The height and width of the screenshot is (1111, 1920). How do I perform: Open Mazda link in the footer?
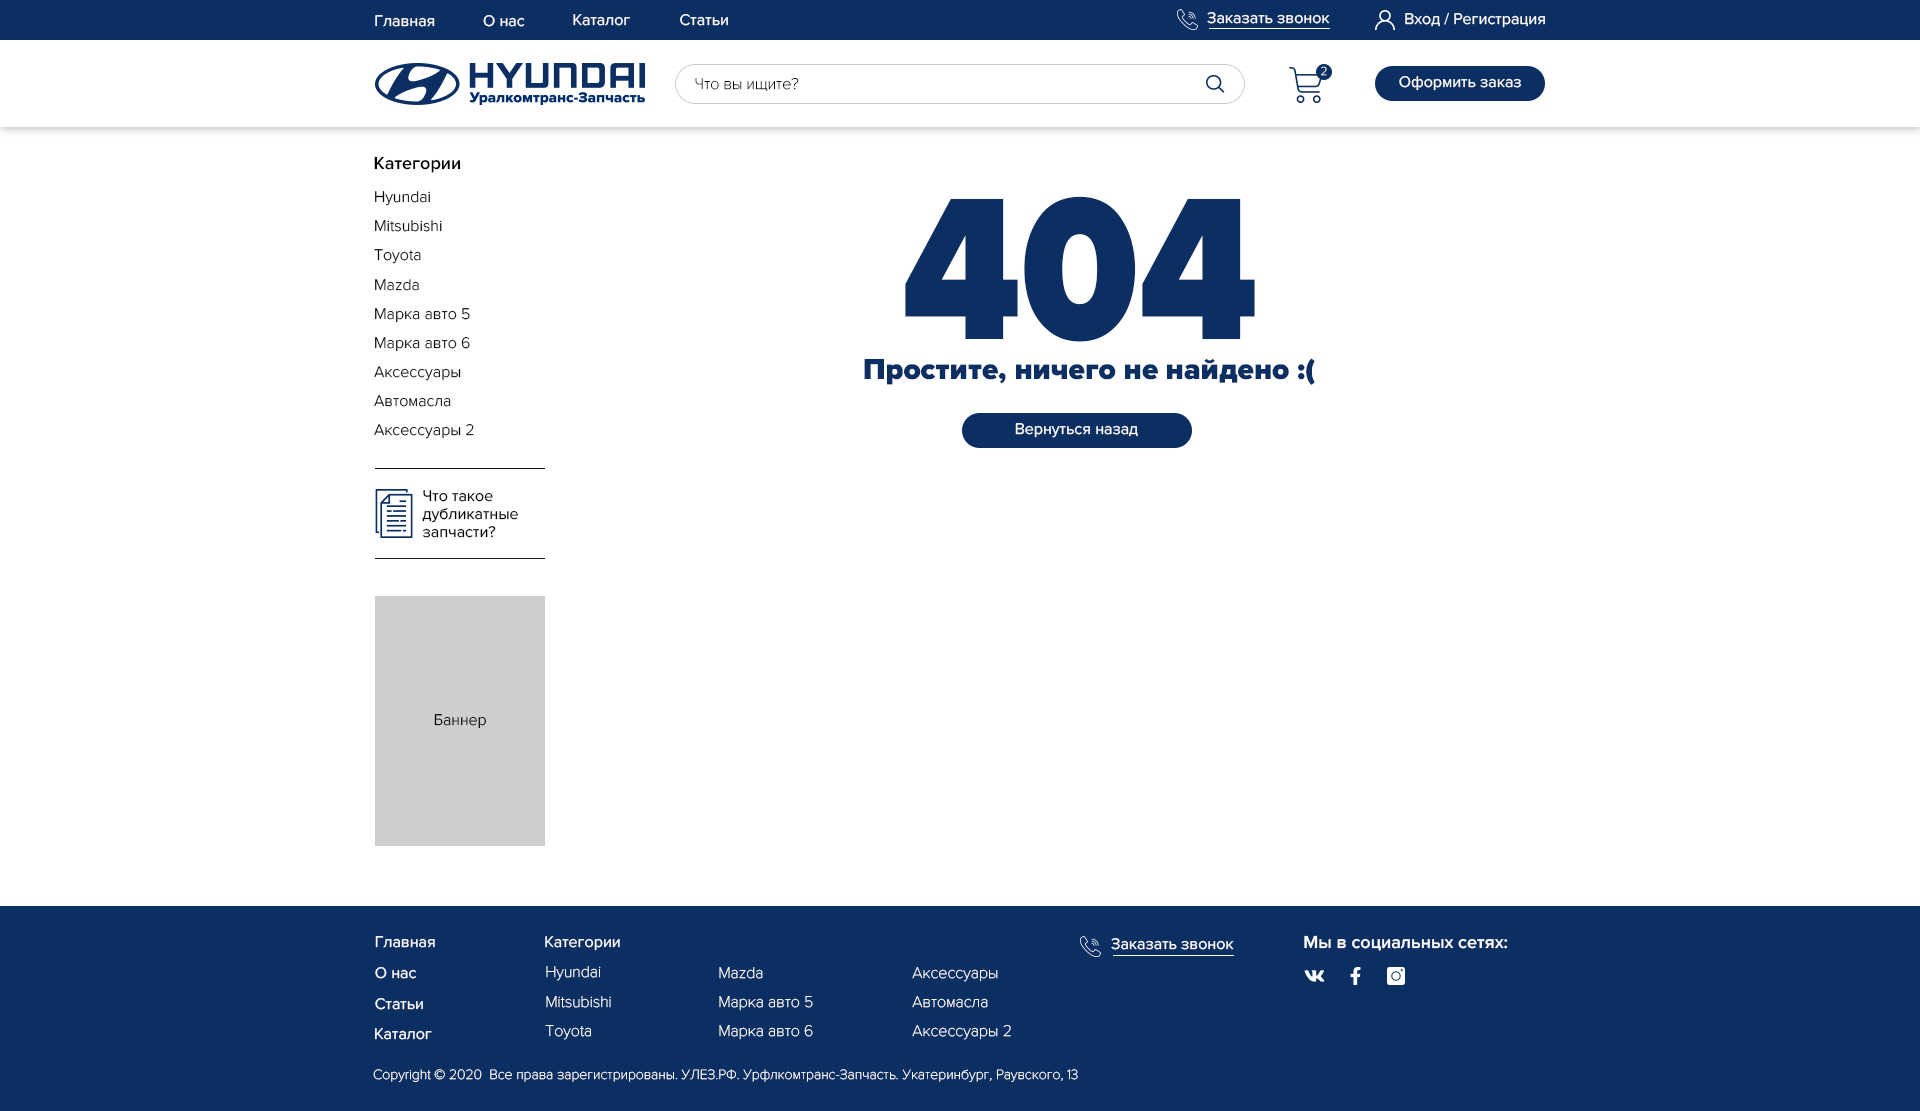740,974
